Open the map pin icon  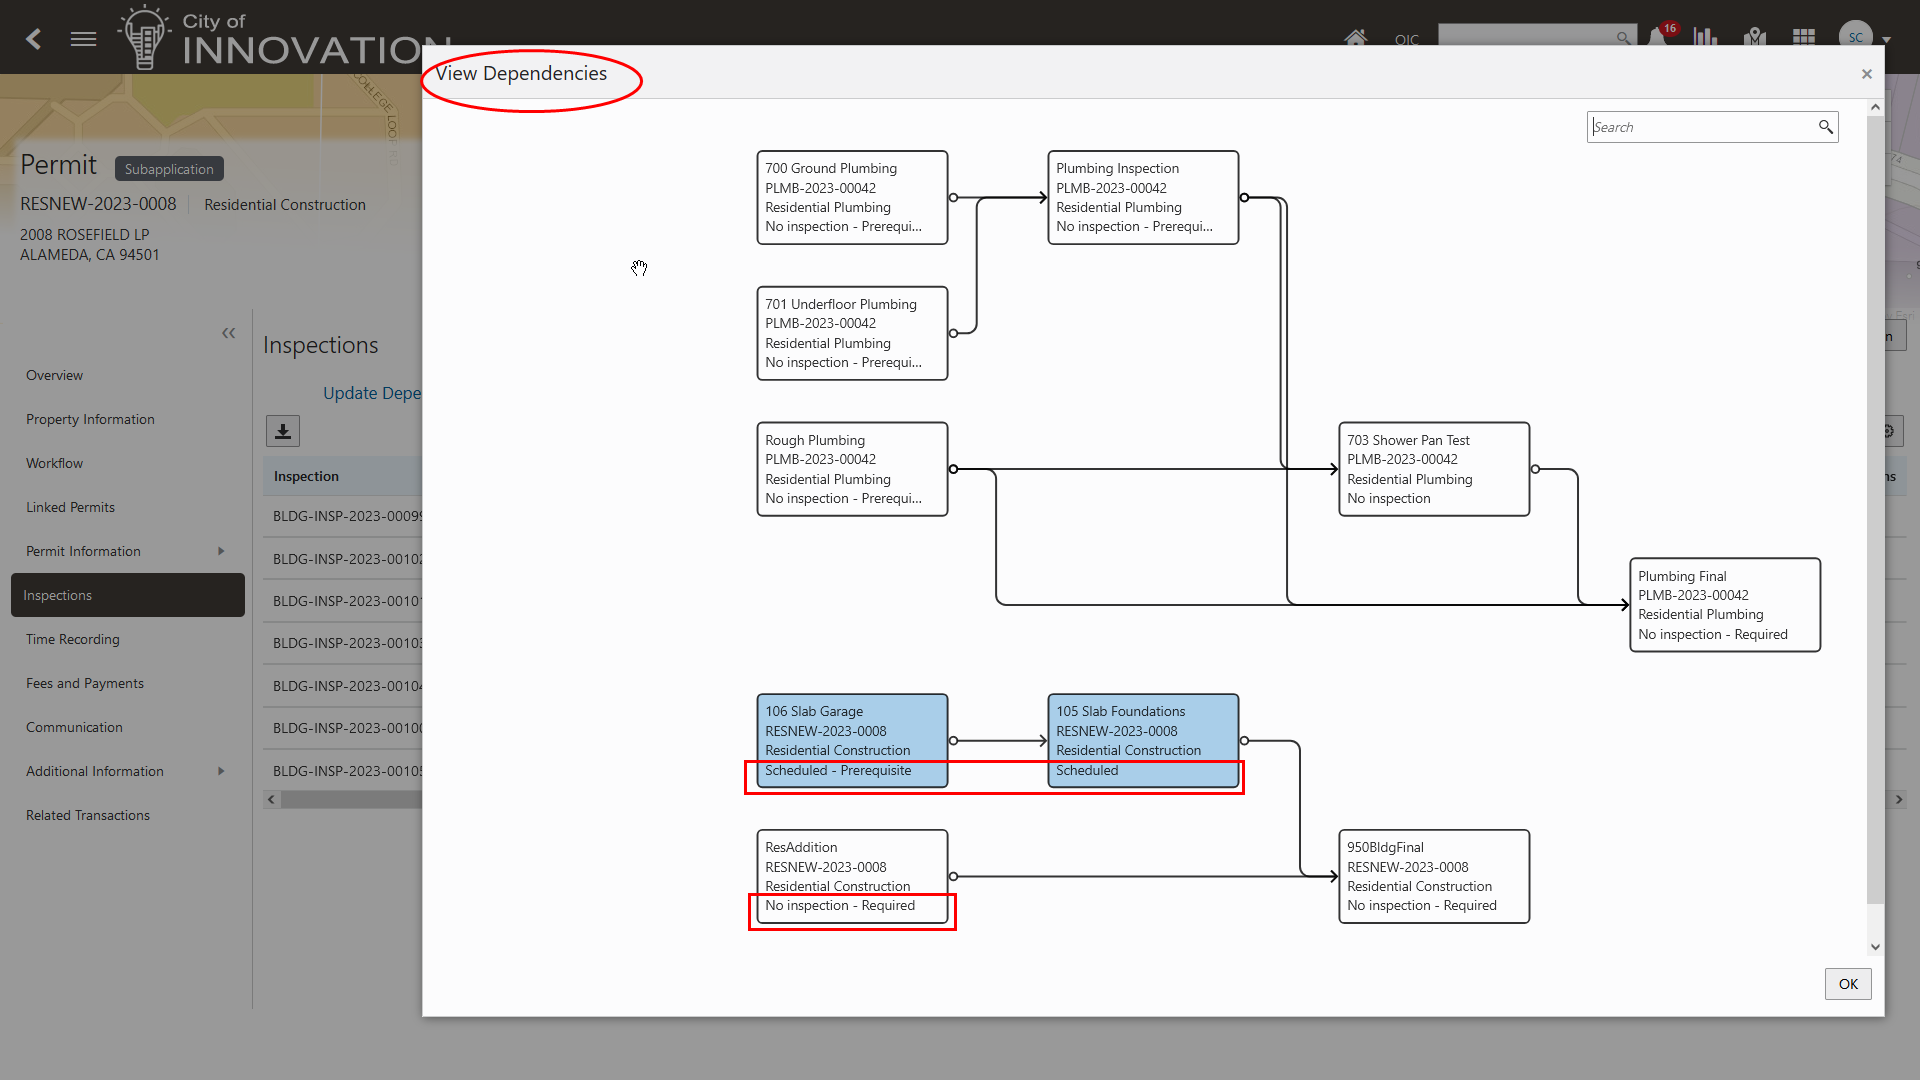pyautogui.click(x=1754, y=38)
